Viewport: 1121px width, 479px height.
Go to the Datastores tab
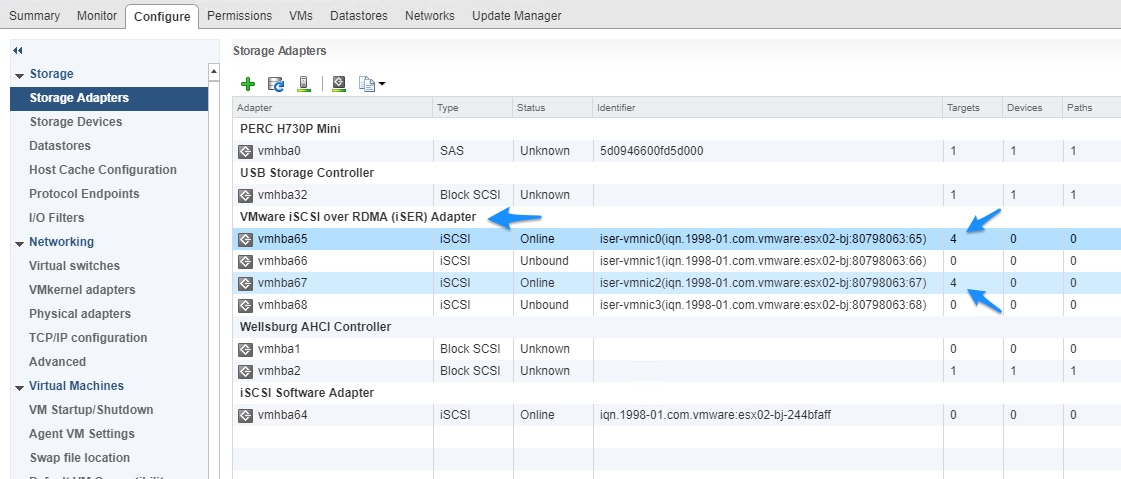[359, 15]
